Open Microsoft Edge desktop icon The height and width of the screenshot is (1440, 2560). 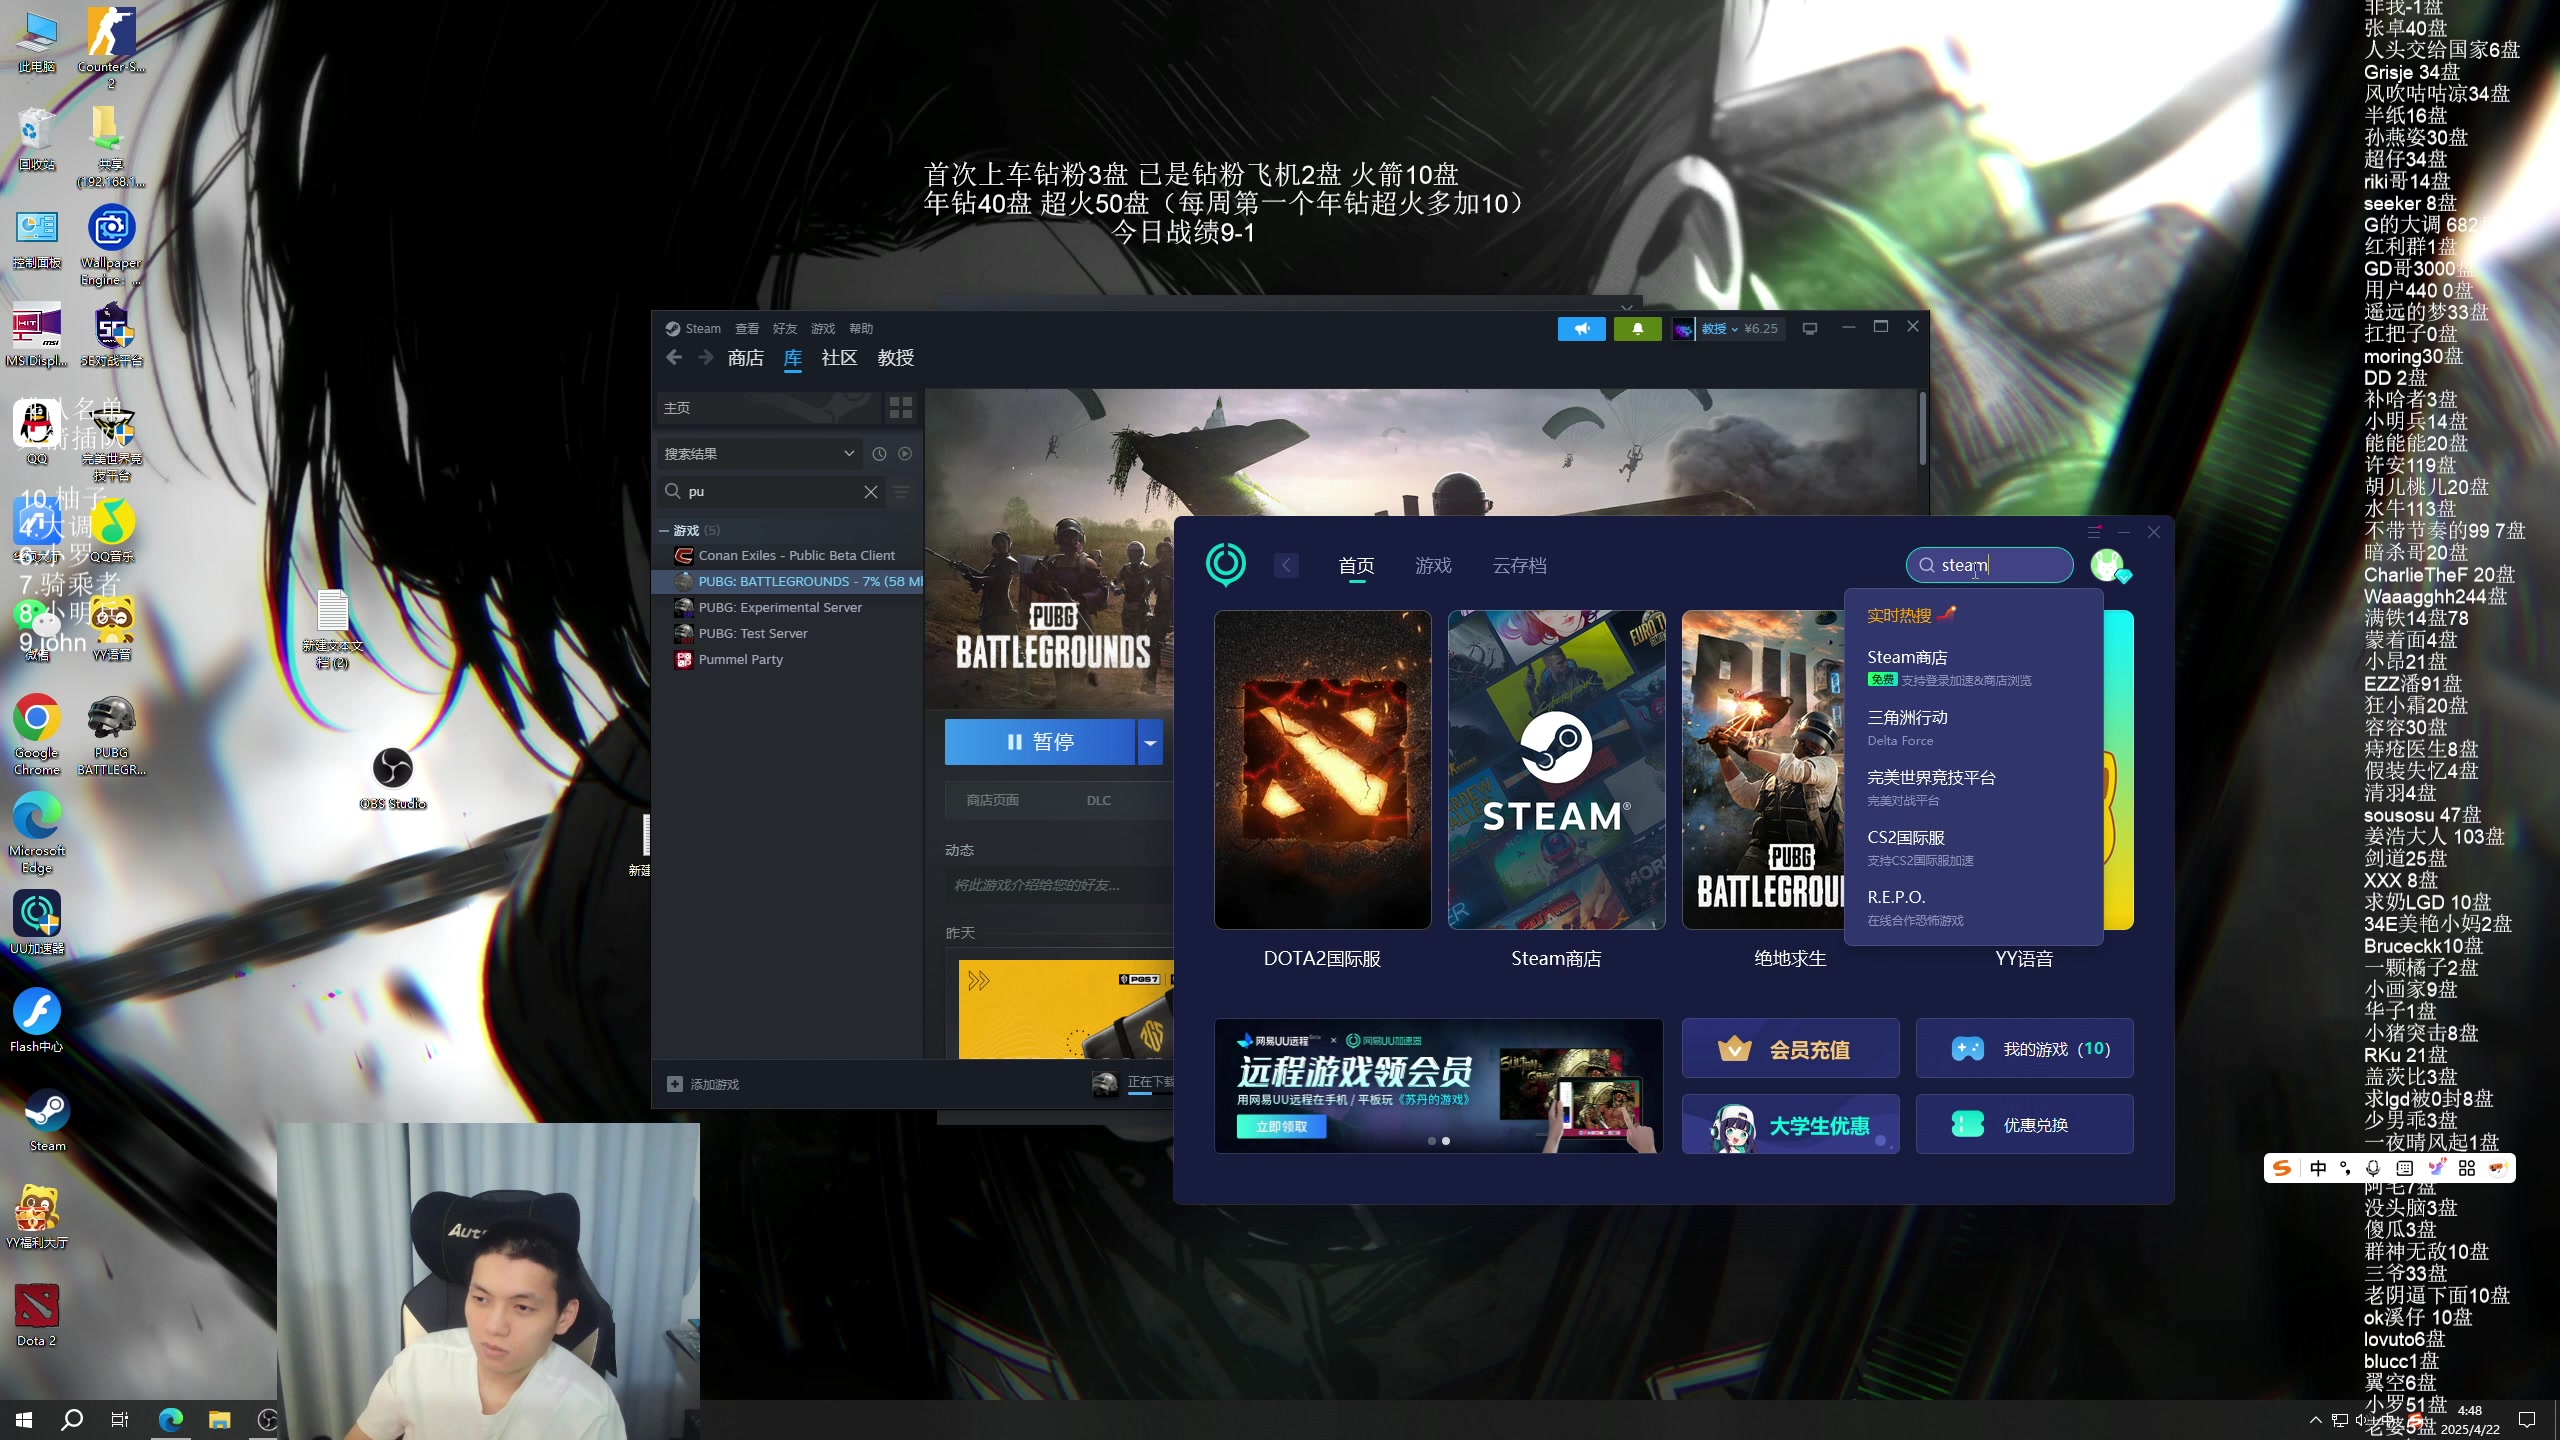(x=37, y=833)
